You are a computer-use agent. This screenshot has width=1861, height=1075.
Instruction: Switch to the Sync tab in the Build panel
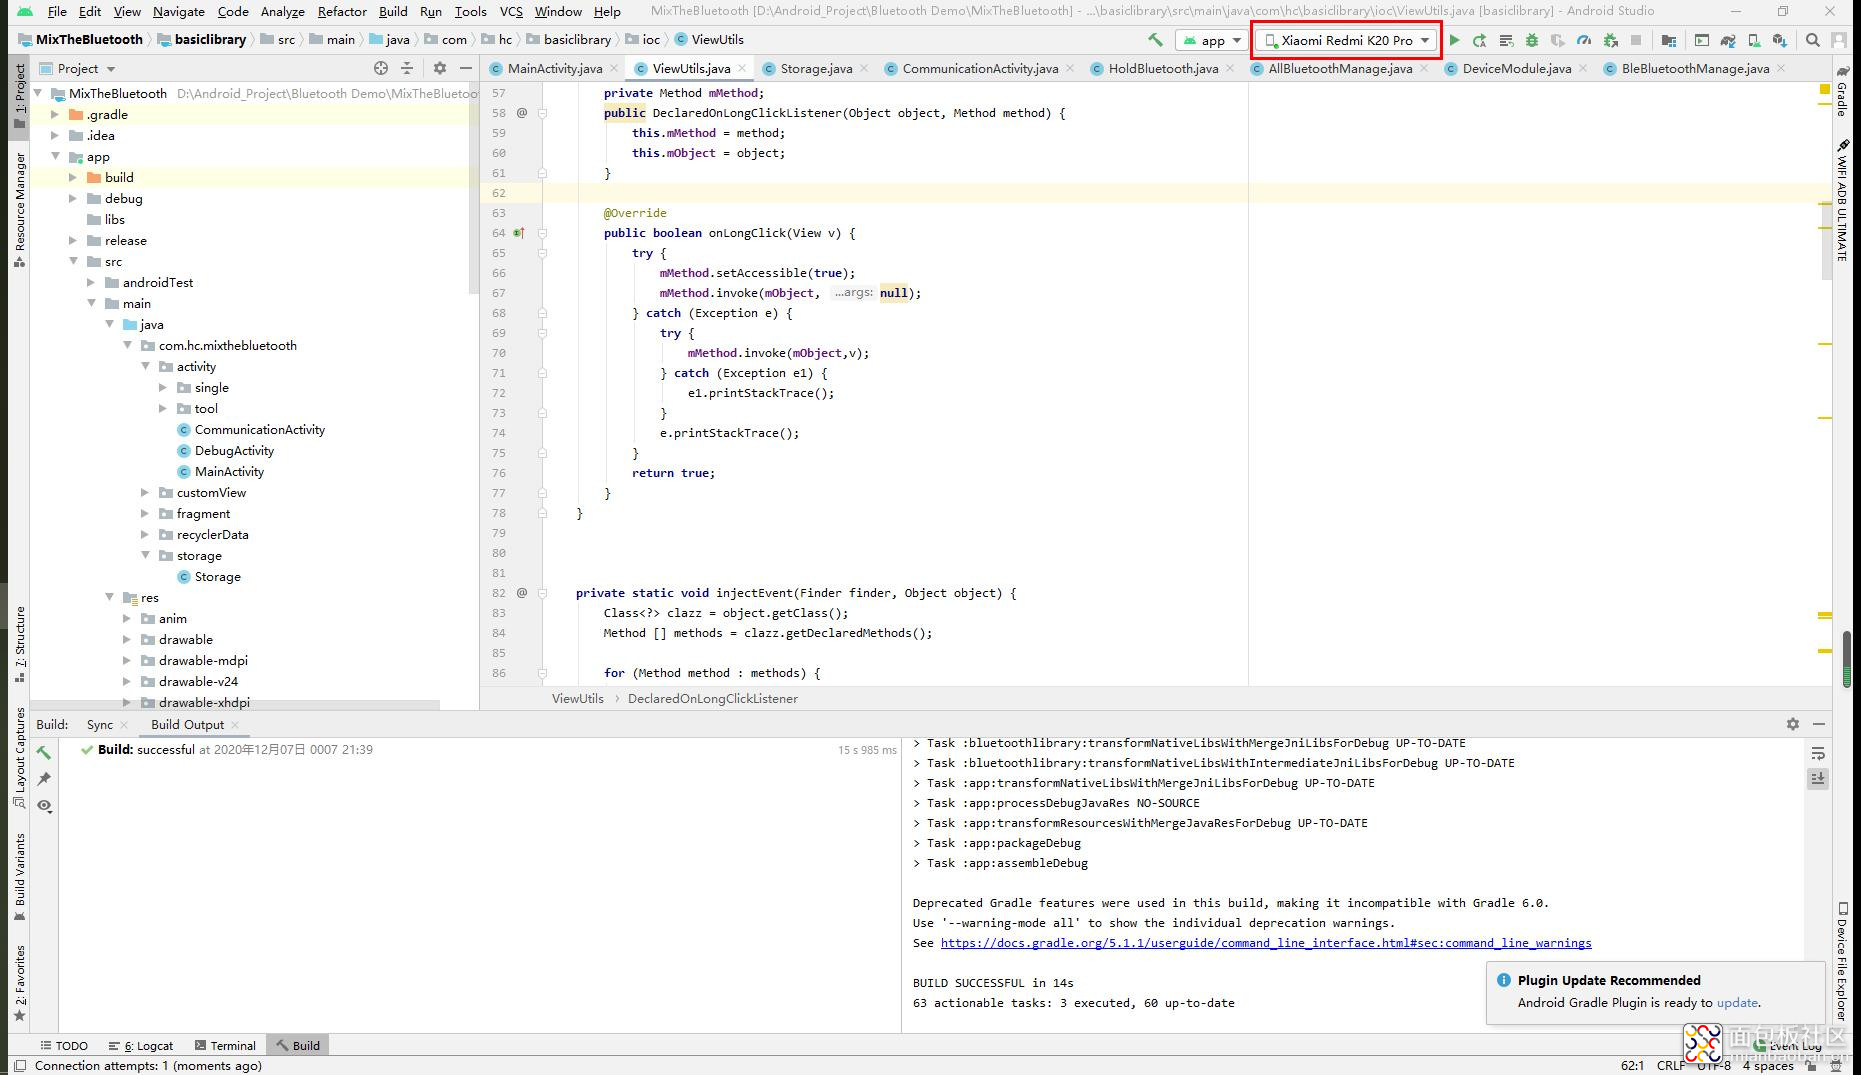coord(100,725)
